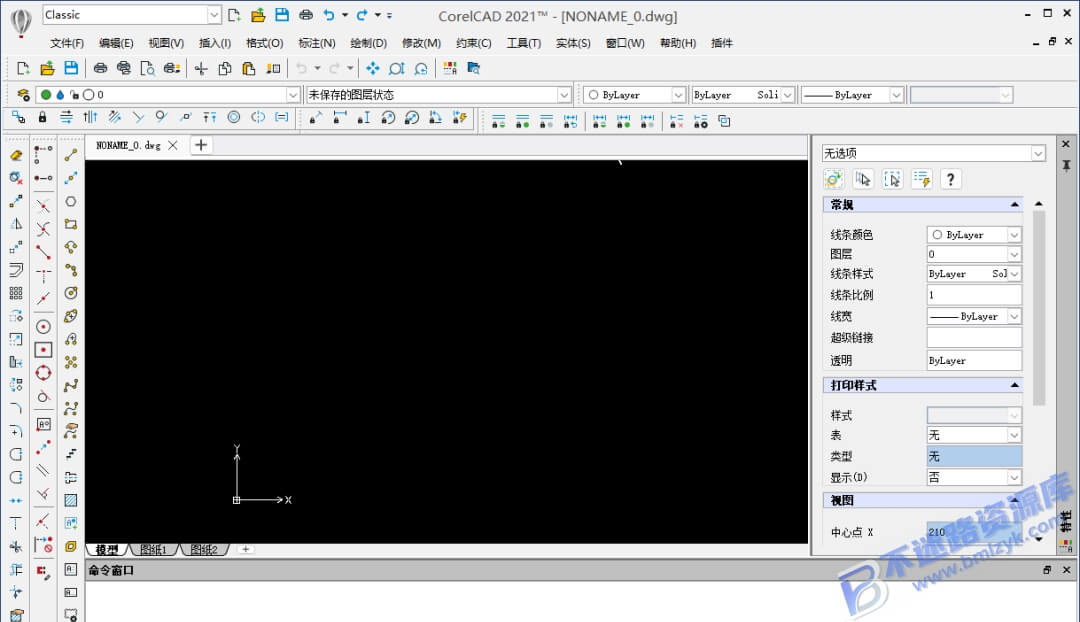1080x622 pixels.
Task: Open the undo history dropdown arrow in title bar
Action: point(344,14)
